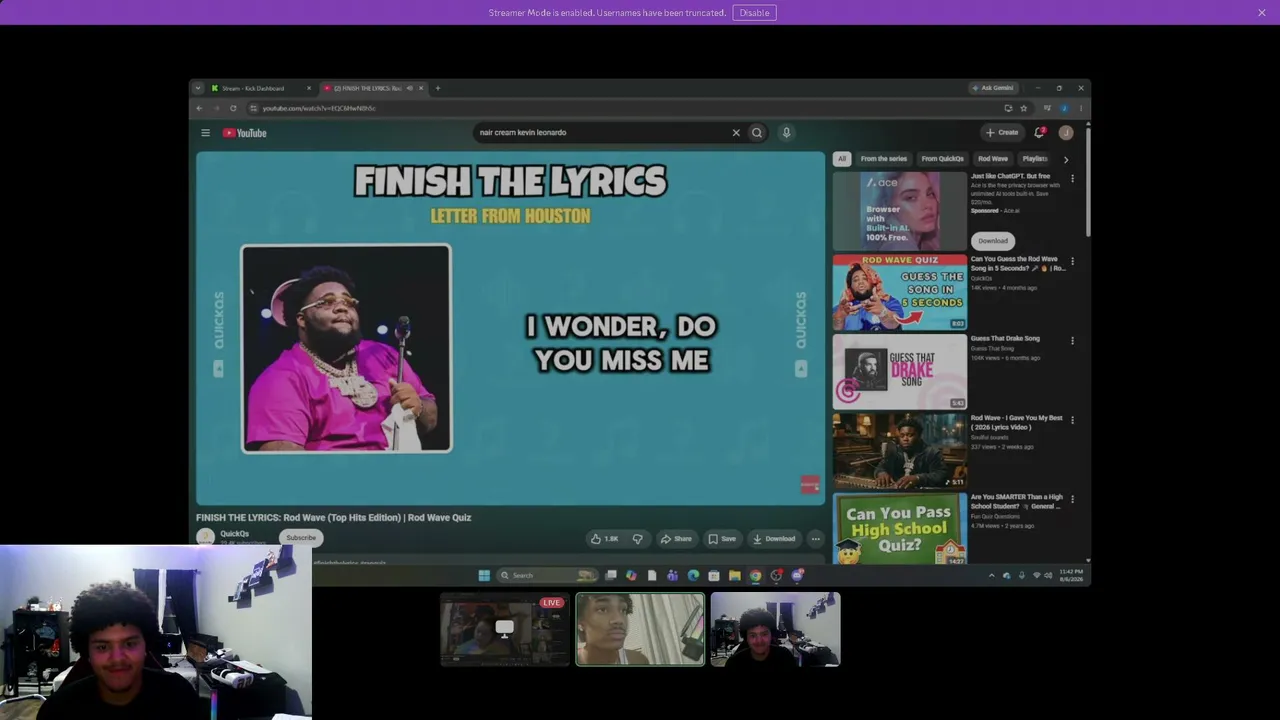
Task: Show hidden system tray icons
Action: click(992, 575)
